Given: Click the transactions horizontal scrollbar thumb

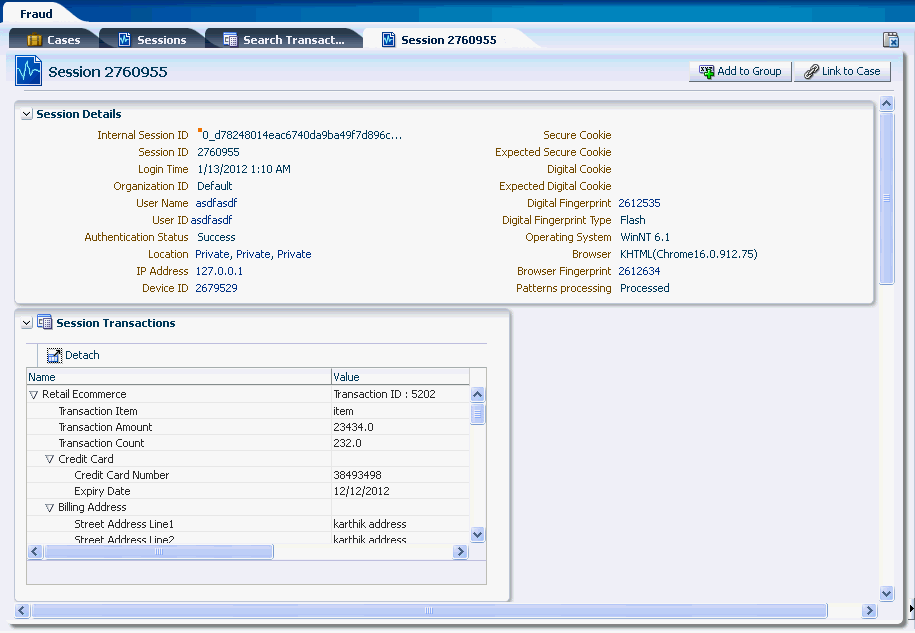Looking at the screenshot, I should pos(159,551).
